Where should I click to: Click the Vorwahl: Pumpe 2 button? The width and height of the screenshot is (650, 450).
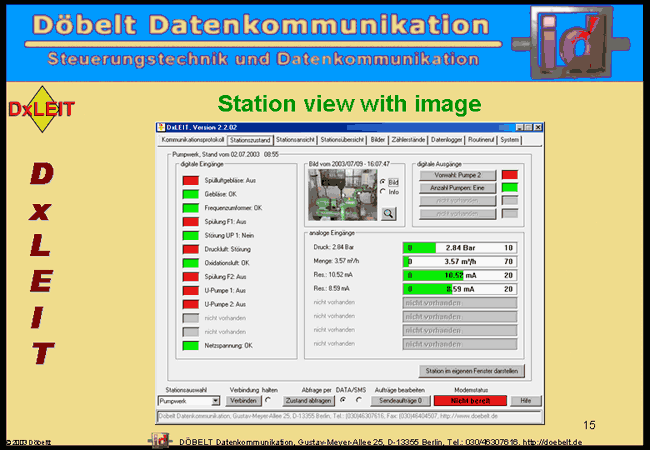458,175
